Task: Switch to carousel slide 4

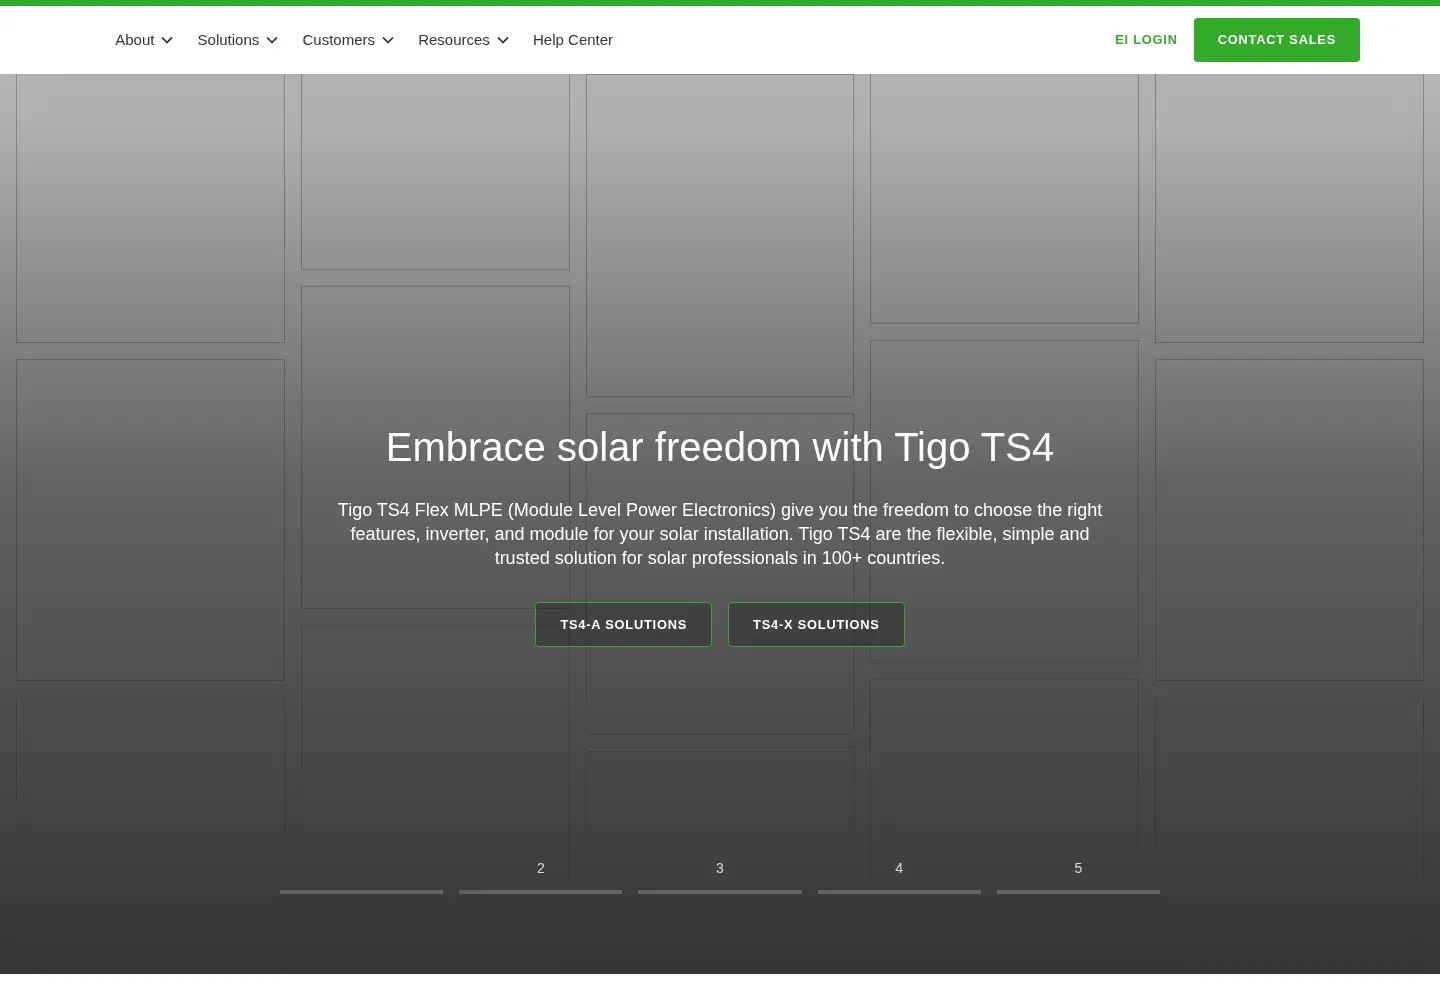Action: (x=899, y=875)
